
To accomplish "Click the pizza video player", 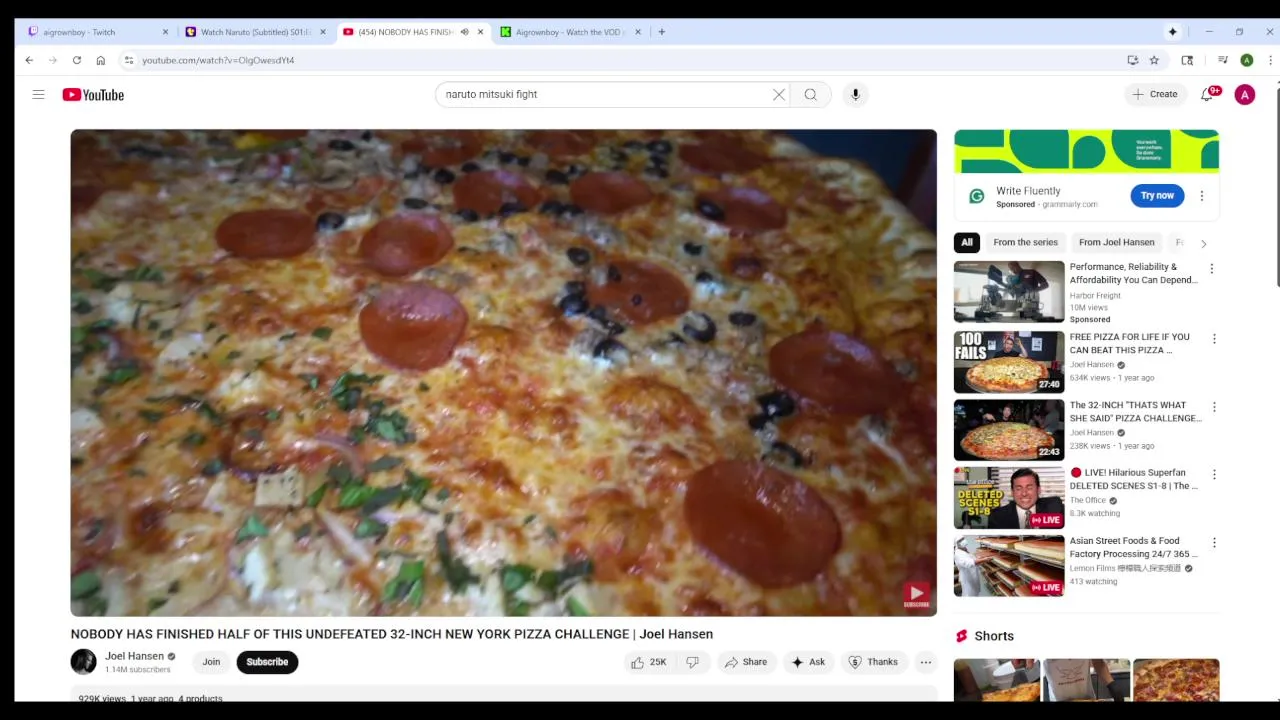I will (x=503, y=372).
